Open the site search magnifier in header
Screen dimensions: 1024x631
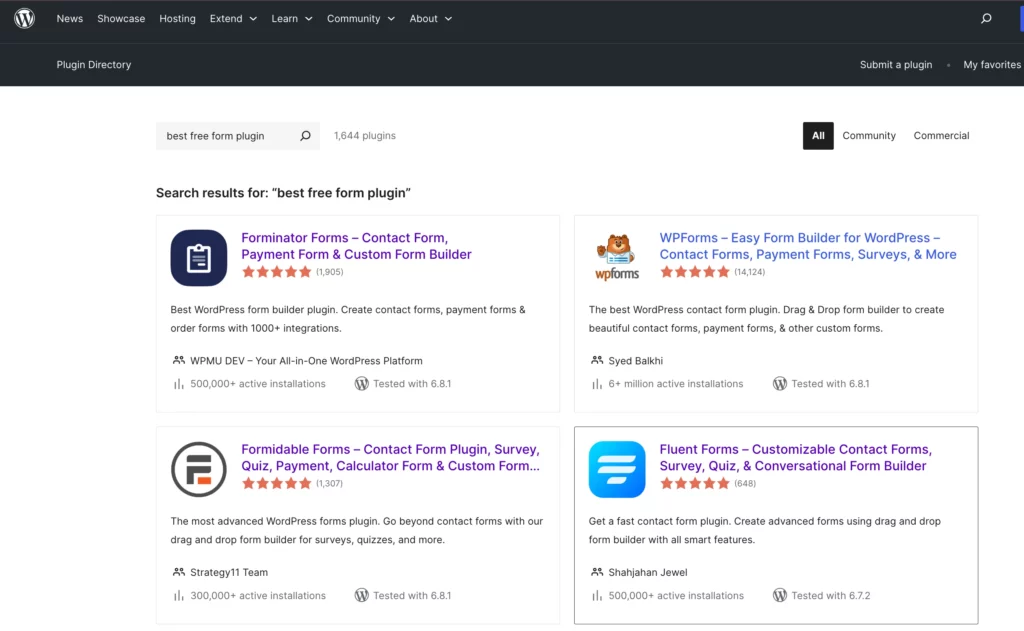tap(986, 18)
